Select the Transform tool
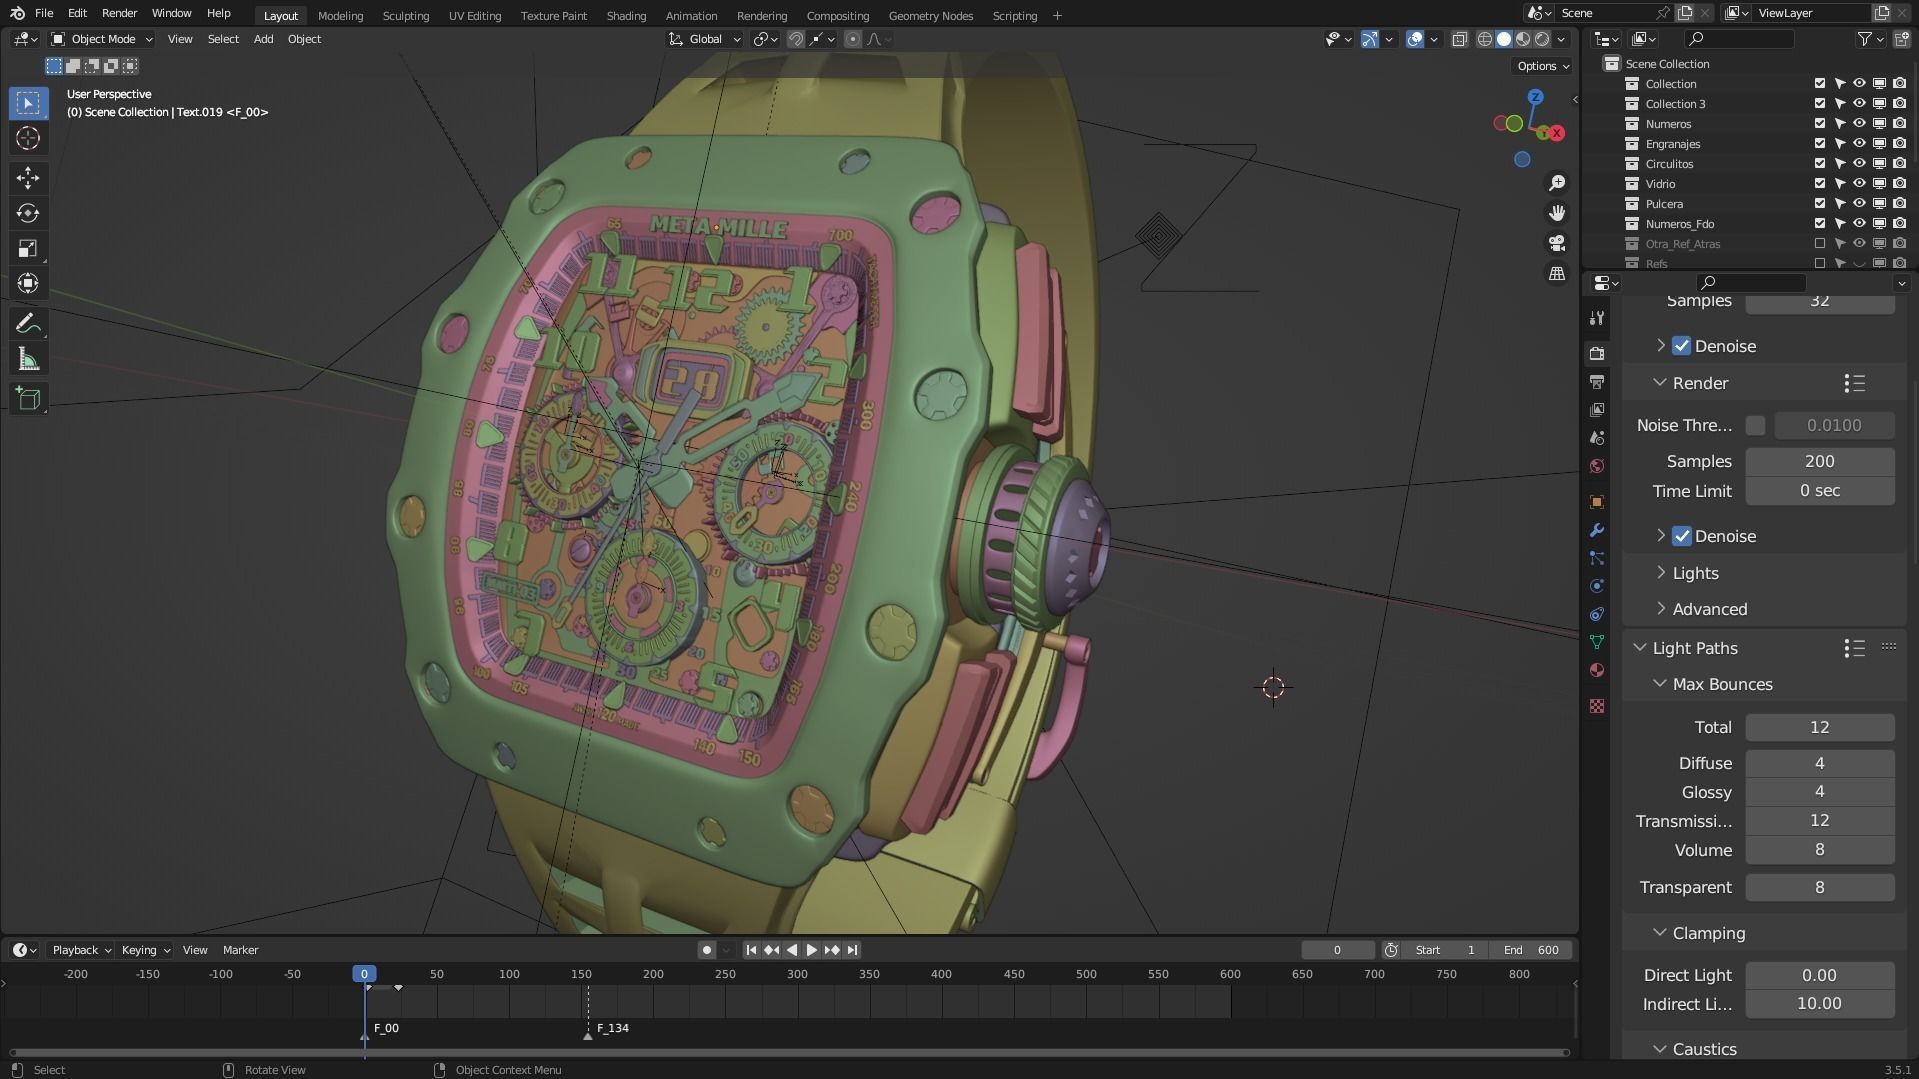 tap(28, 283)
